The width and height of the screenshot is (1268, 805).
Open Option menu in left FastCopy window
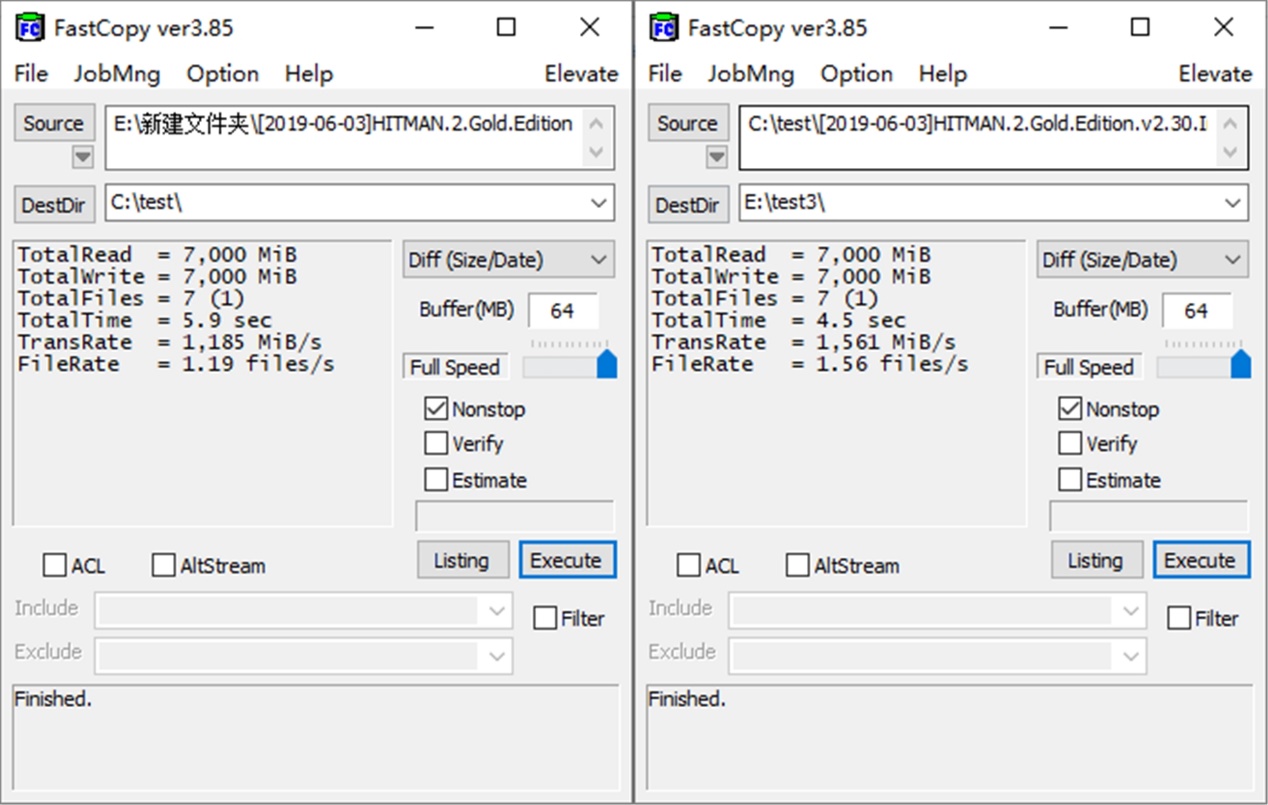point(222,74)
